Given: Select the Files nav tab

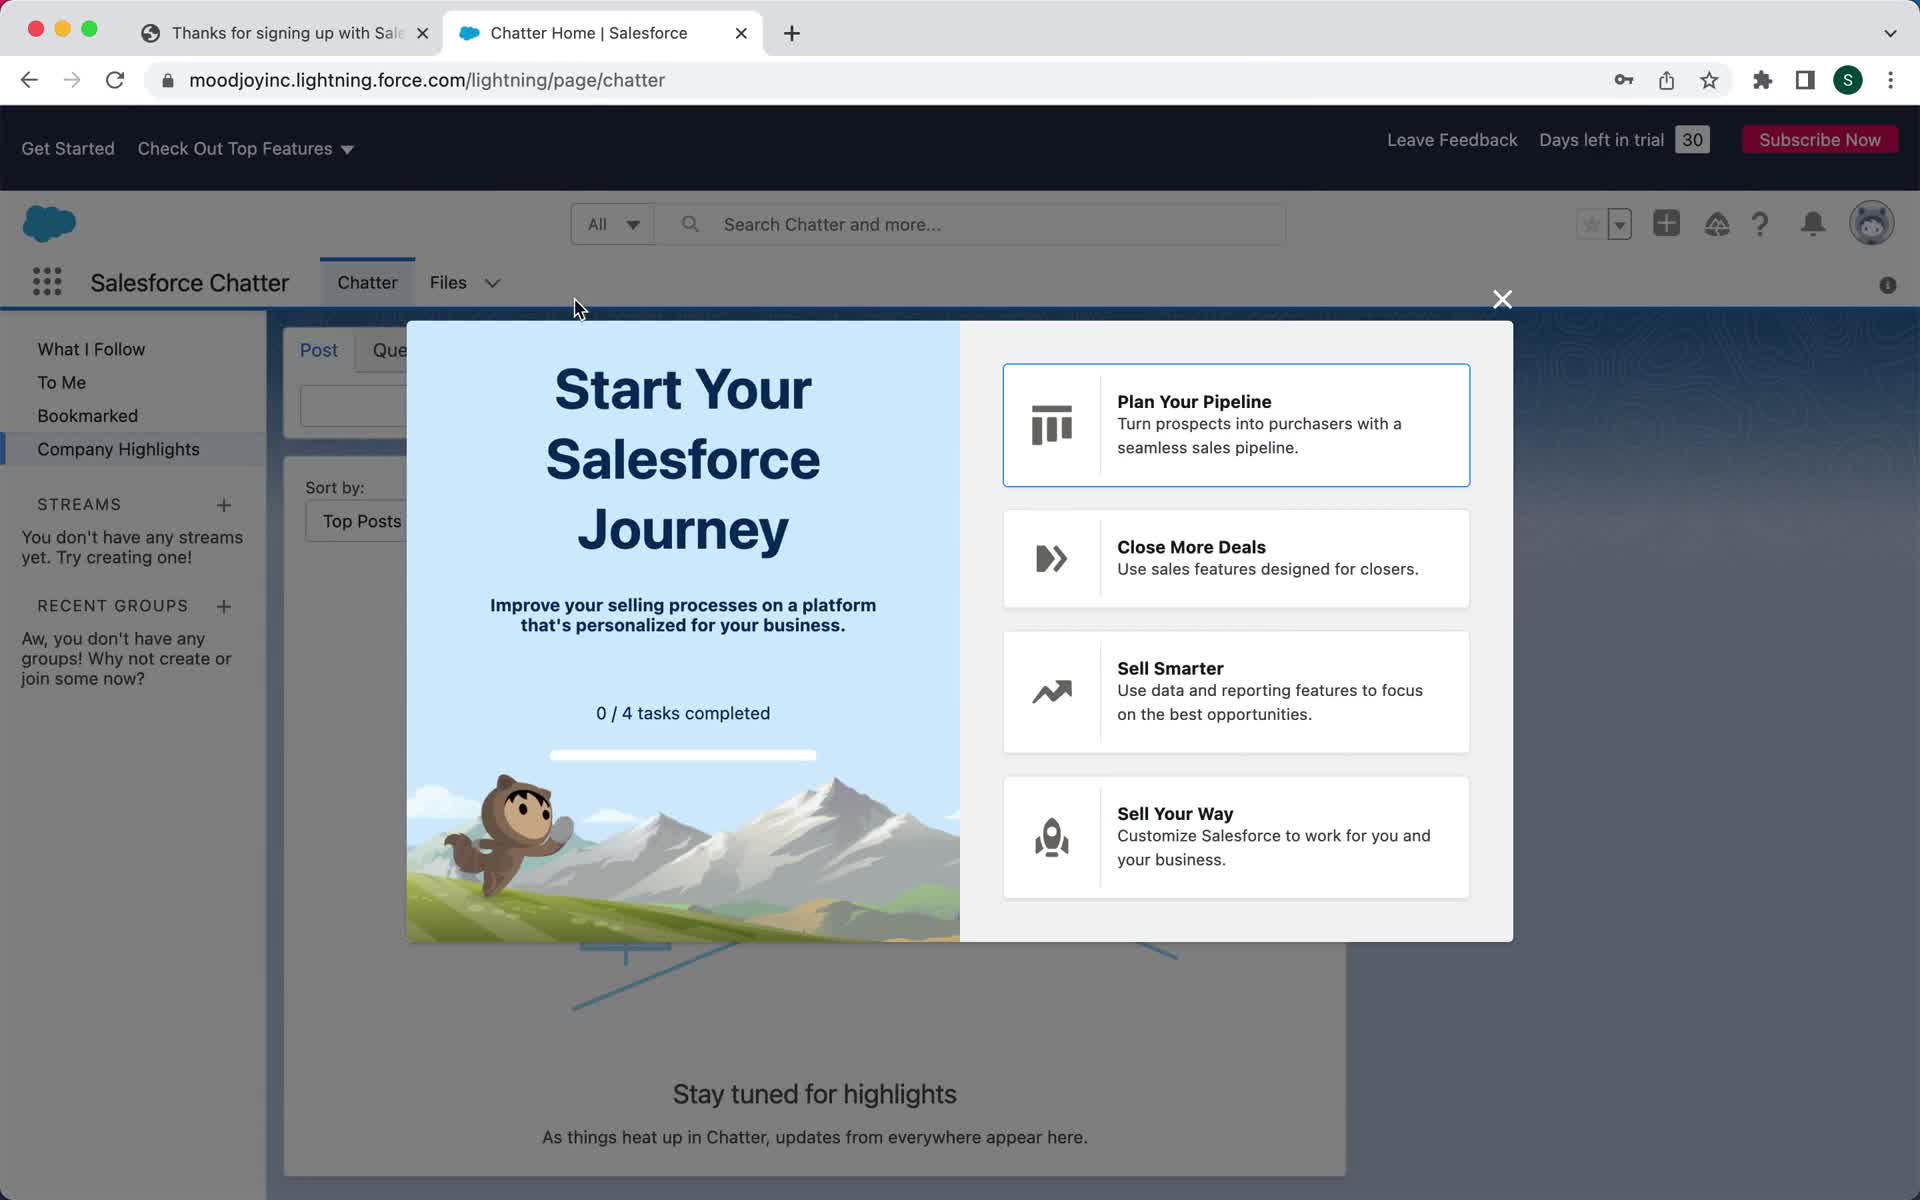Looking at the screenshot, I should coord(448,282).
